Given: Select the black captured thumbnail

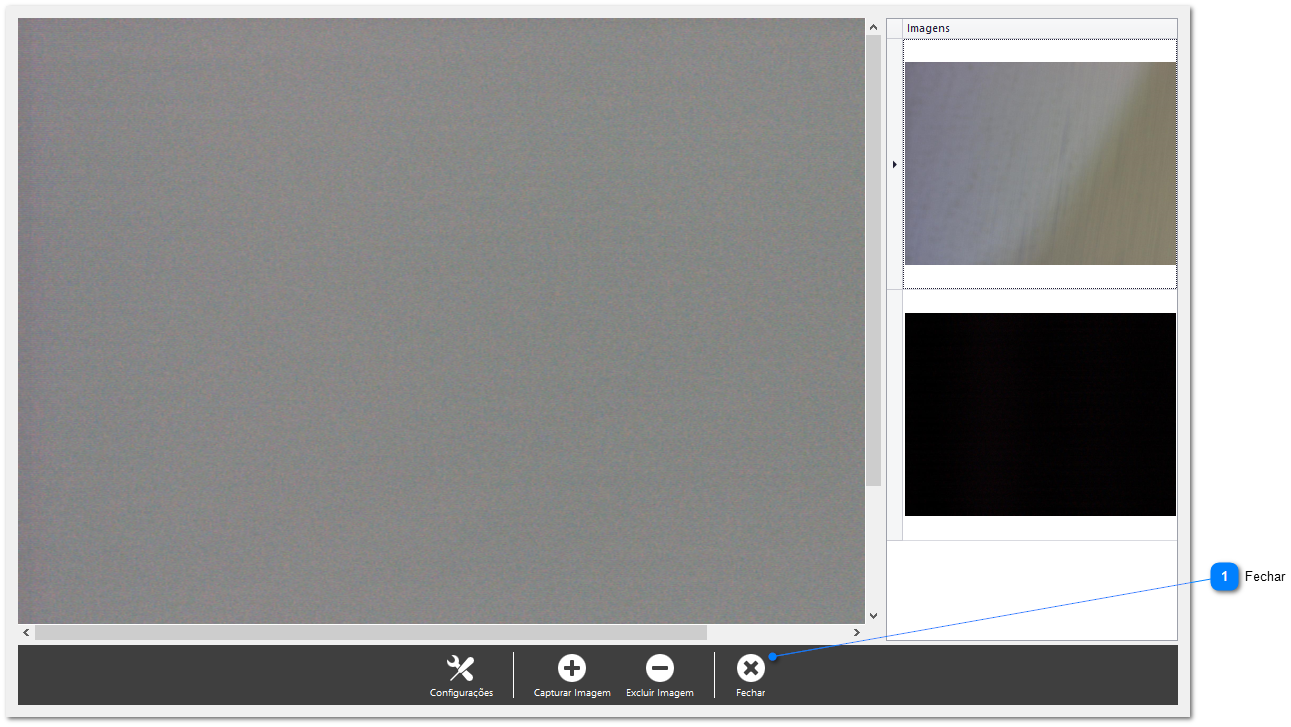Looking at the screenshot, I should tap(1040, 414).
